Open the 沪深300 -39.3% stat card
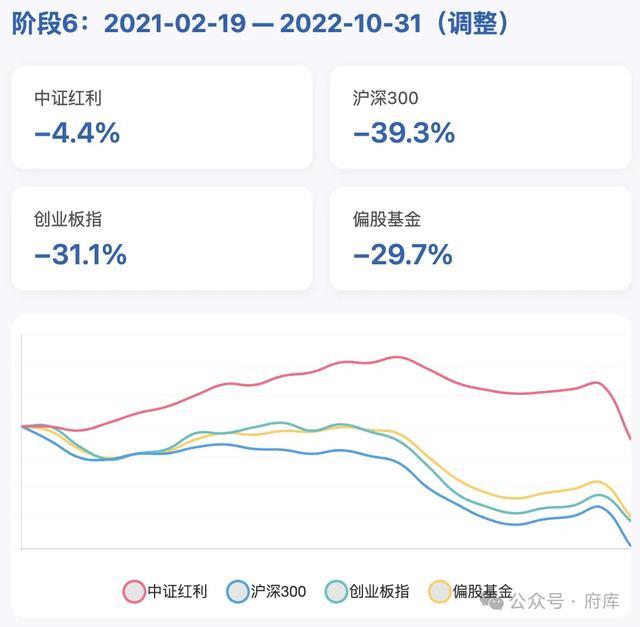Screen dimensions: 640x627 [x=480, y=117]
